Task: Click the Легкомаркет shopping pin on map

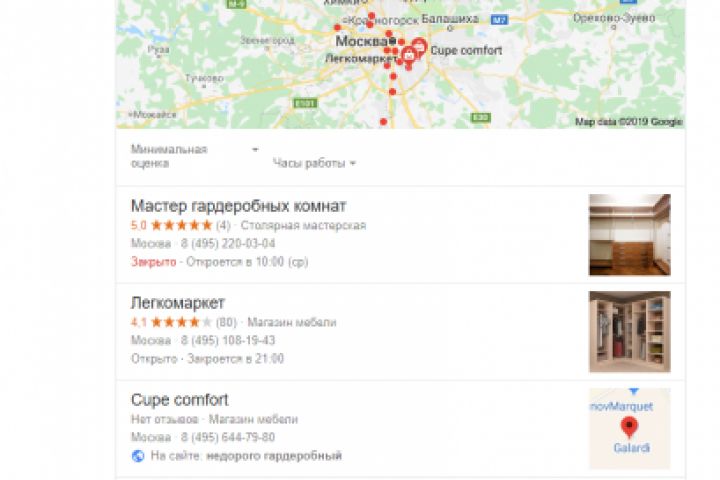Action: point(409,56)
